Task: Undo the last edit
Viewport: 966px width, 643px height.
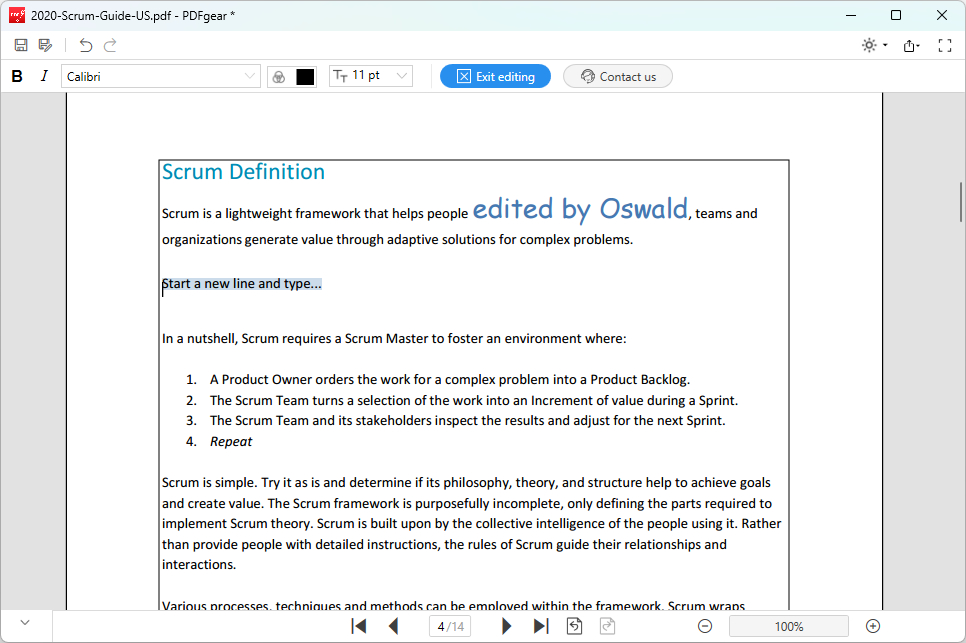Action: (x=86, y=45)
